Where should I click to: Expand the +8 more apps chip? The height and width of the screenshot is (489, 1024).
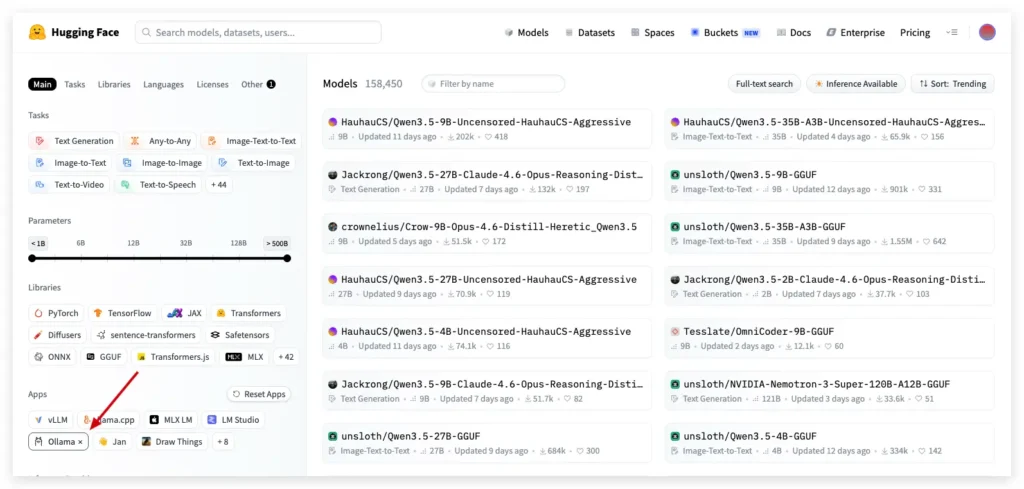click(x=223, y=442)
